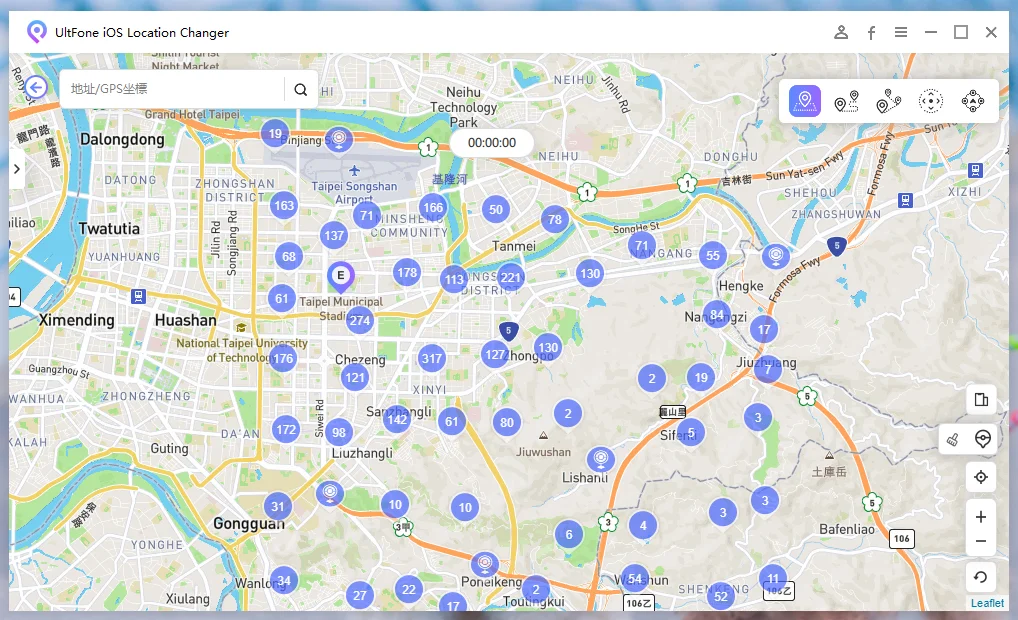Center map on current location

tap(981, 477)
